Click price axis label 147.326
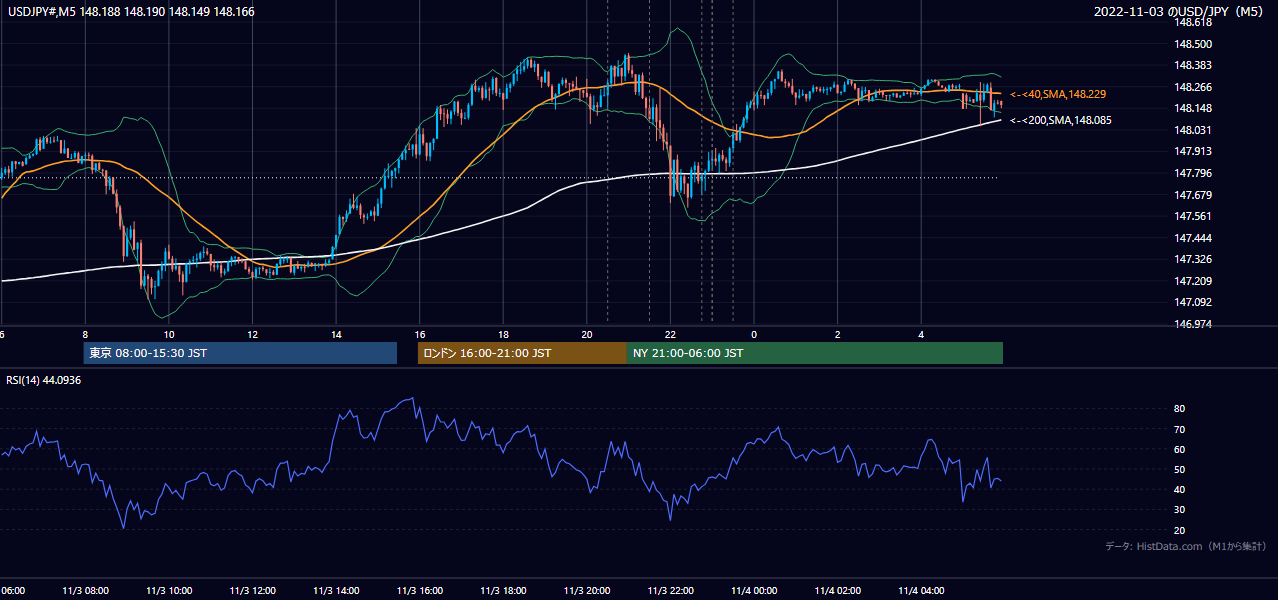The image size is (1278, 600). [x=1194, y=259]
